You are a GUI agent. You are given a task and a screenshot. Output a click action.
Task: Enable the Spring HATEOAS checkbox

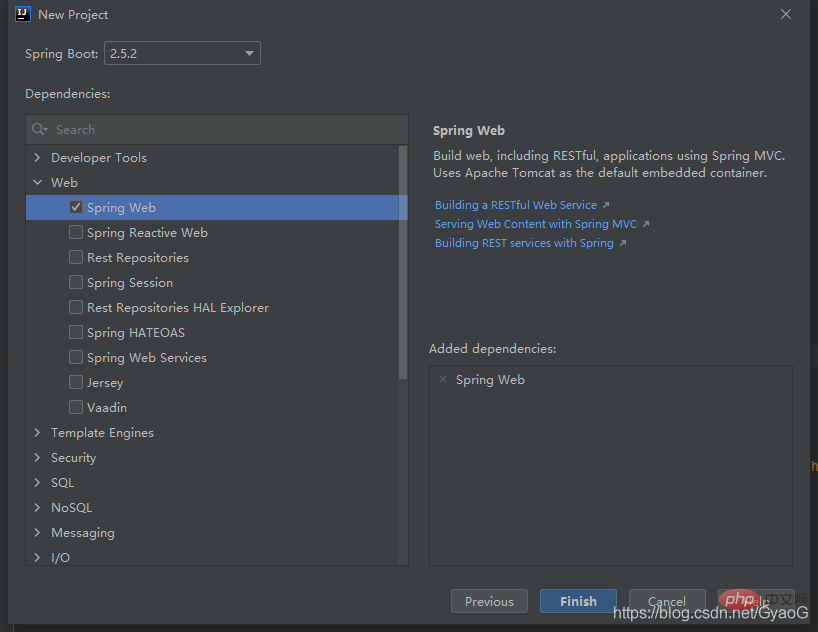click(x=76, y=332)
